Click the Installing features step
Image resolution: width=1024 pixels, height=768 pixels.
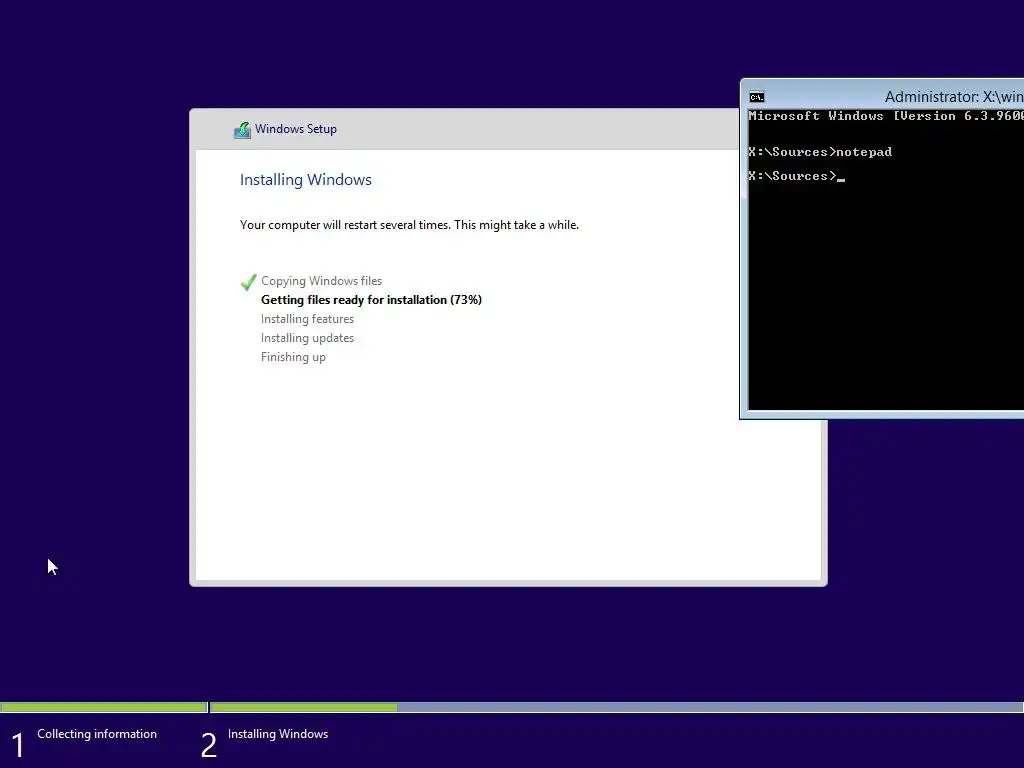coord(308,319)
